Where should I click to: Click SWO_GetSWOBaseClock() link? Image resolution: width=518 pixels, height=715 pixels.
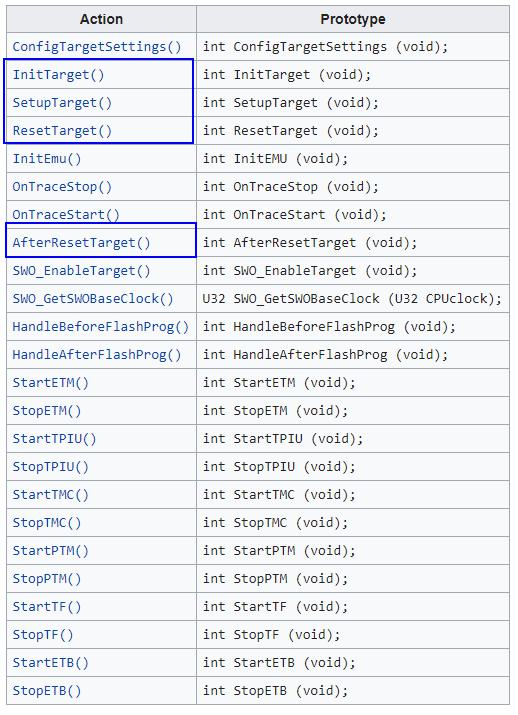click(93, 299)
